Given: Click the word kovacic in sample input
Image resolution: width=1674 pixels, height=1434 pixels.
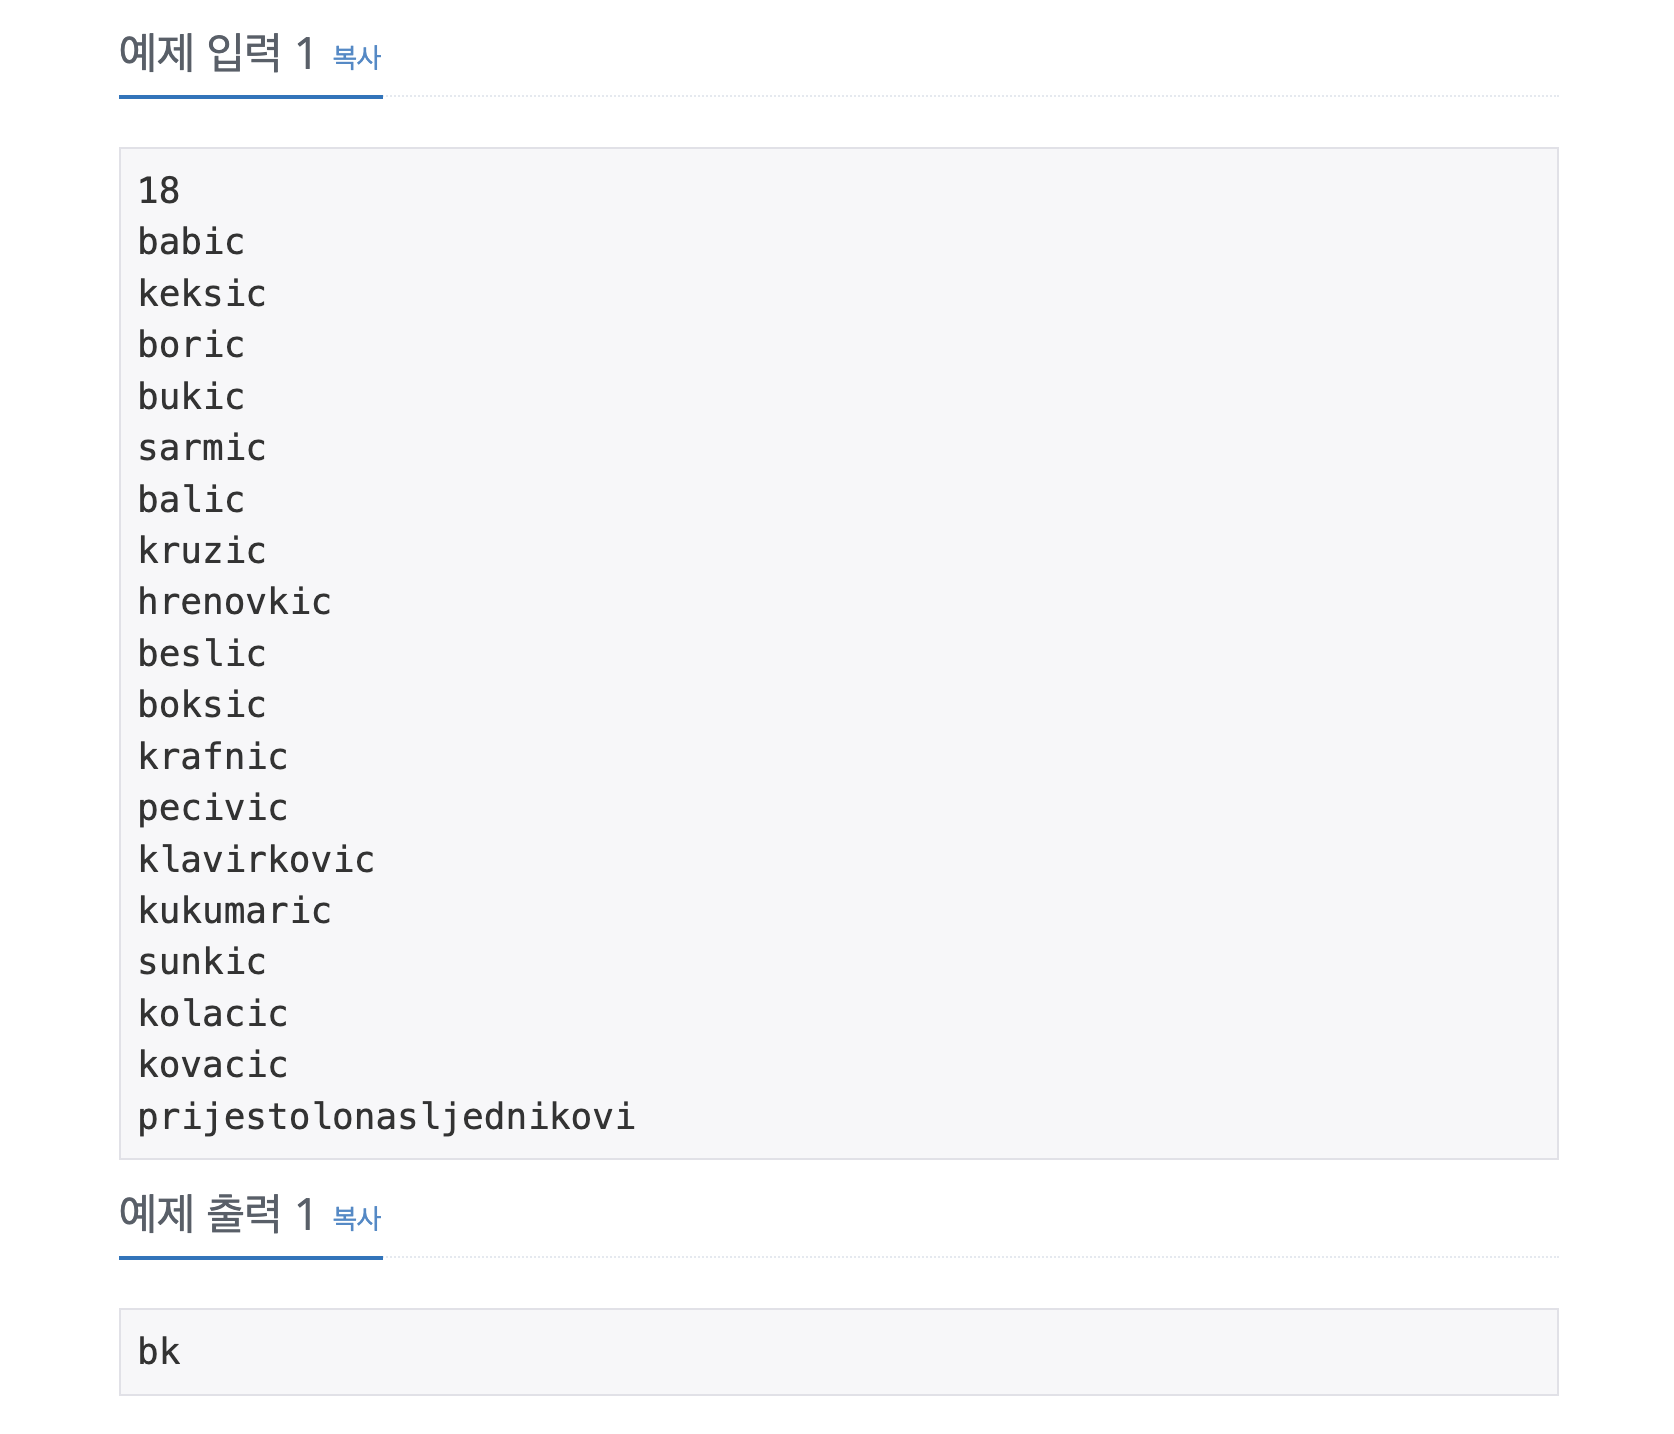Looking at the screenshot, I should (213, 1065).
